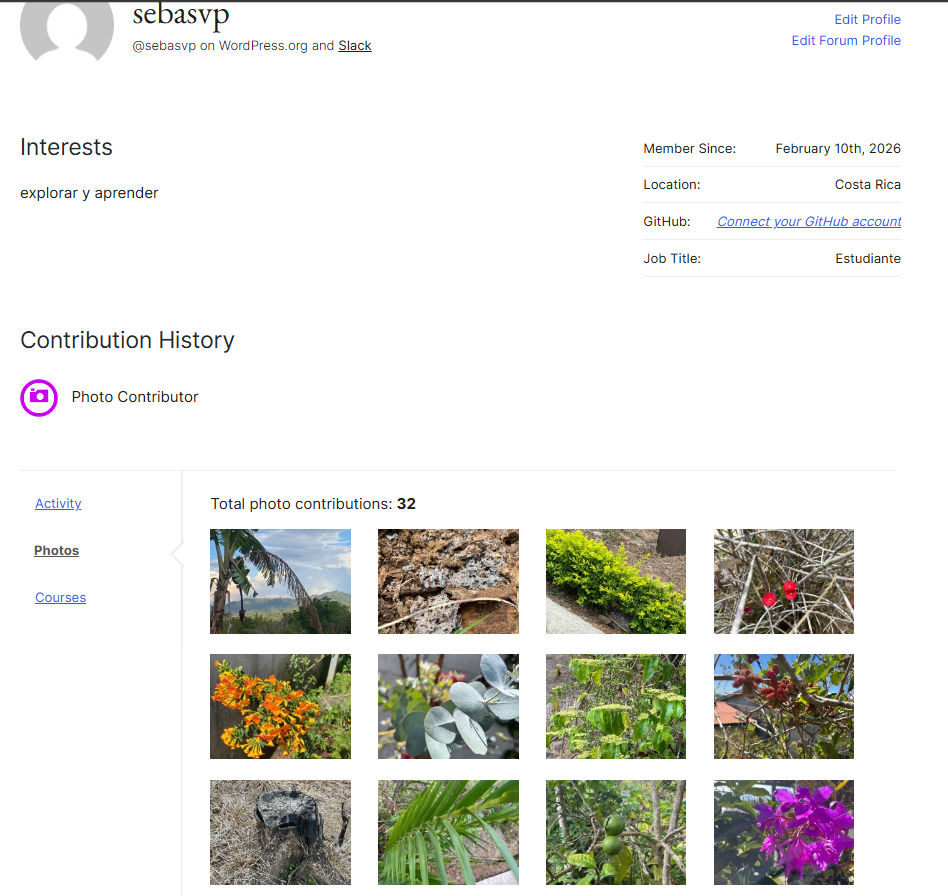The image size is (948, 896).
Task: Open the Edit Profile link
Action: coord(867,19)
